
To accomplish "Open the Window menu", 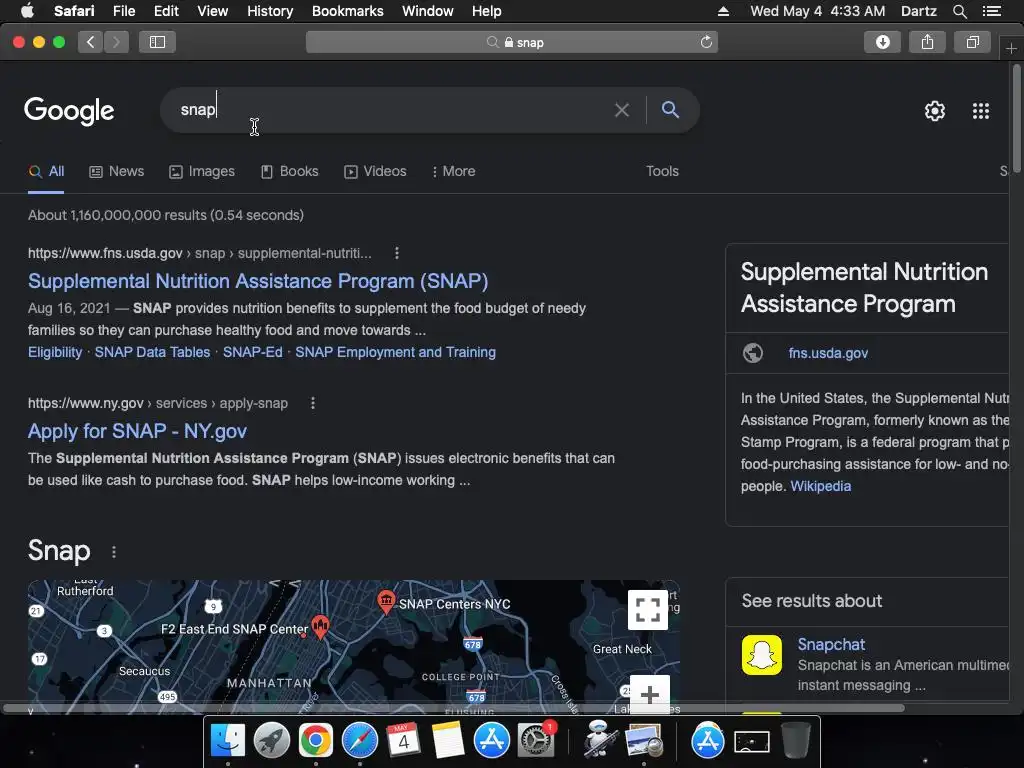I will pos(427,11).
